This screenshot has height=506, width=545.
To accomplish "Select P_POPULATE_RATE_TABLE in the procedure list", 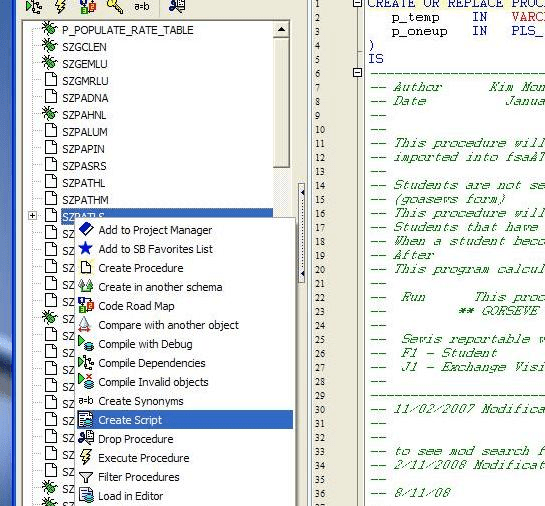I will pyautogui.click(x=128, y=30).
